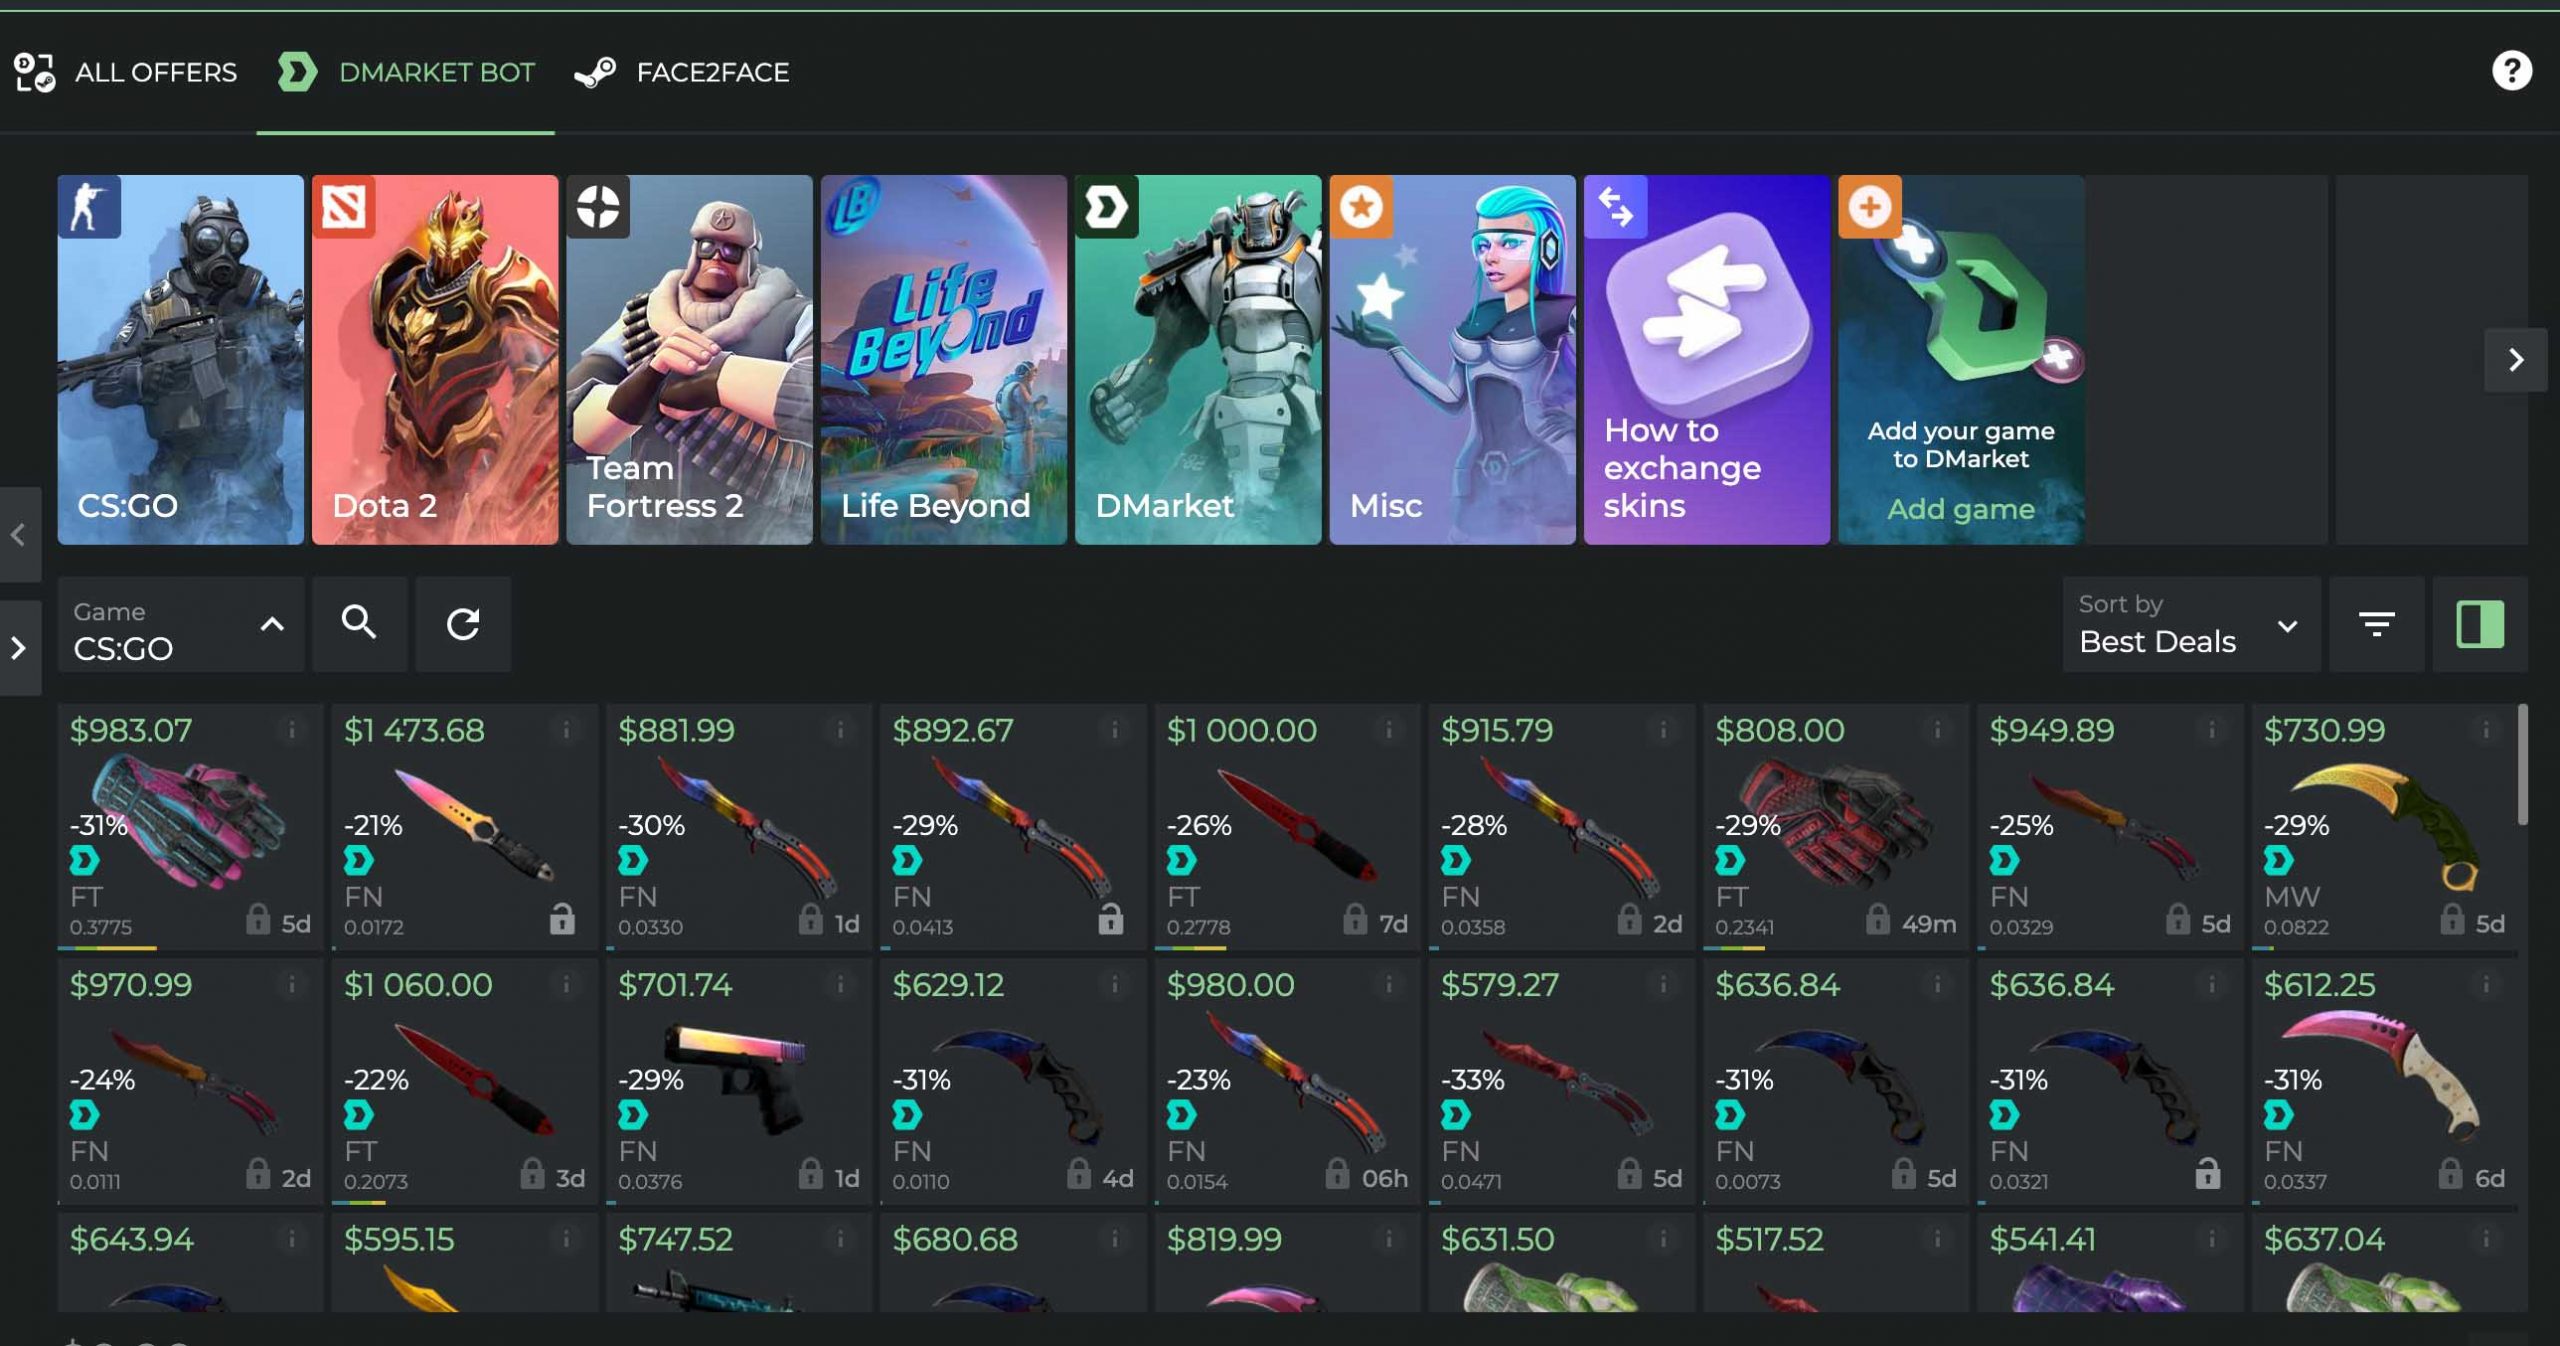The image size is (2560, 1346).
Task: Open the help question mark icon
Action: point(2511,71)
